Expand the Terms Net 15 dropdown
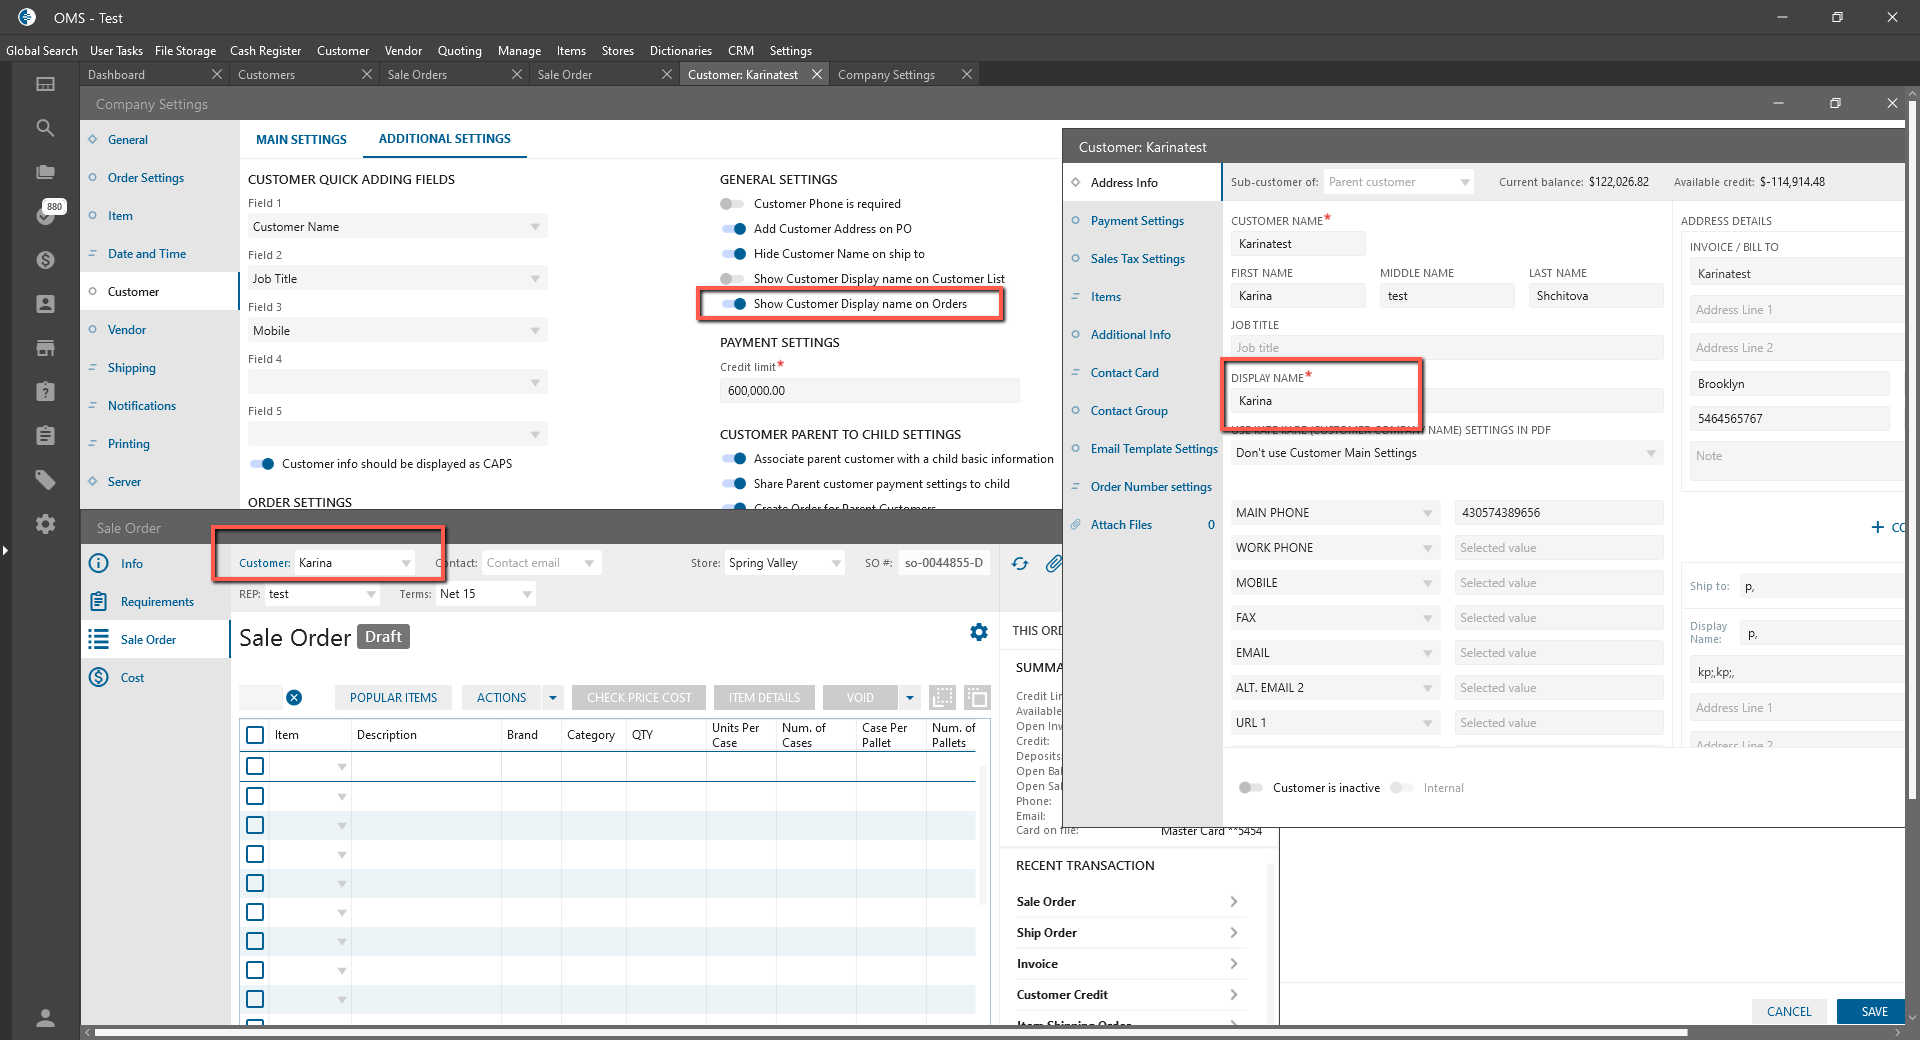This screenshot has height=1040, width=1920. (x=526, y=594)
